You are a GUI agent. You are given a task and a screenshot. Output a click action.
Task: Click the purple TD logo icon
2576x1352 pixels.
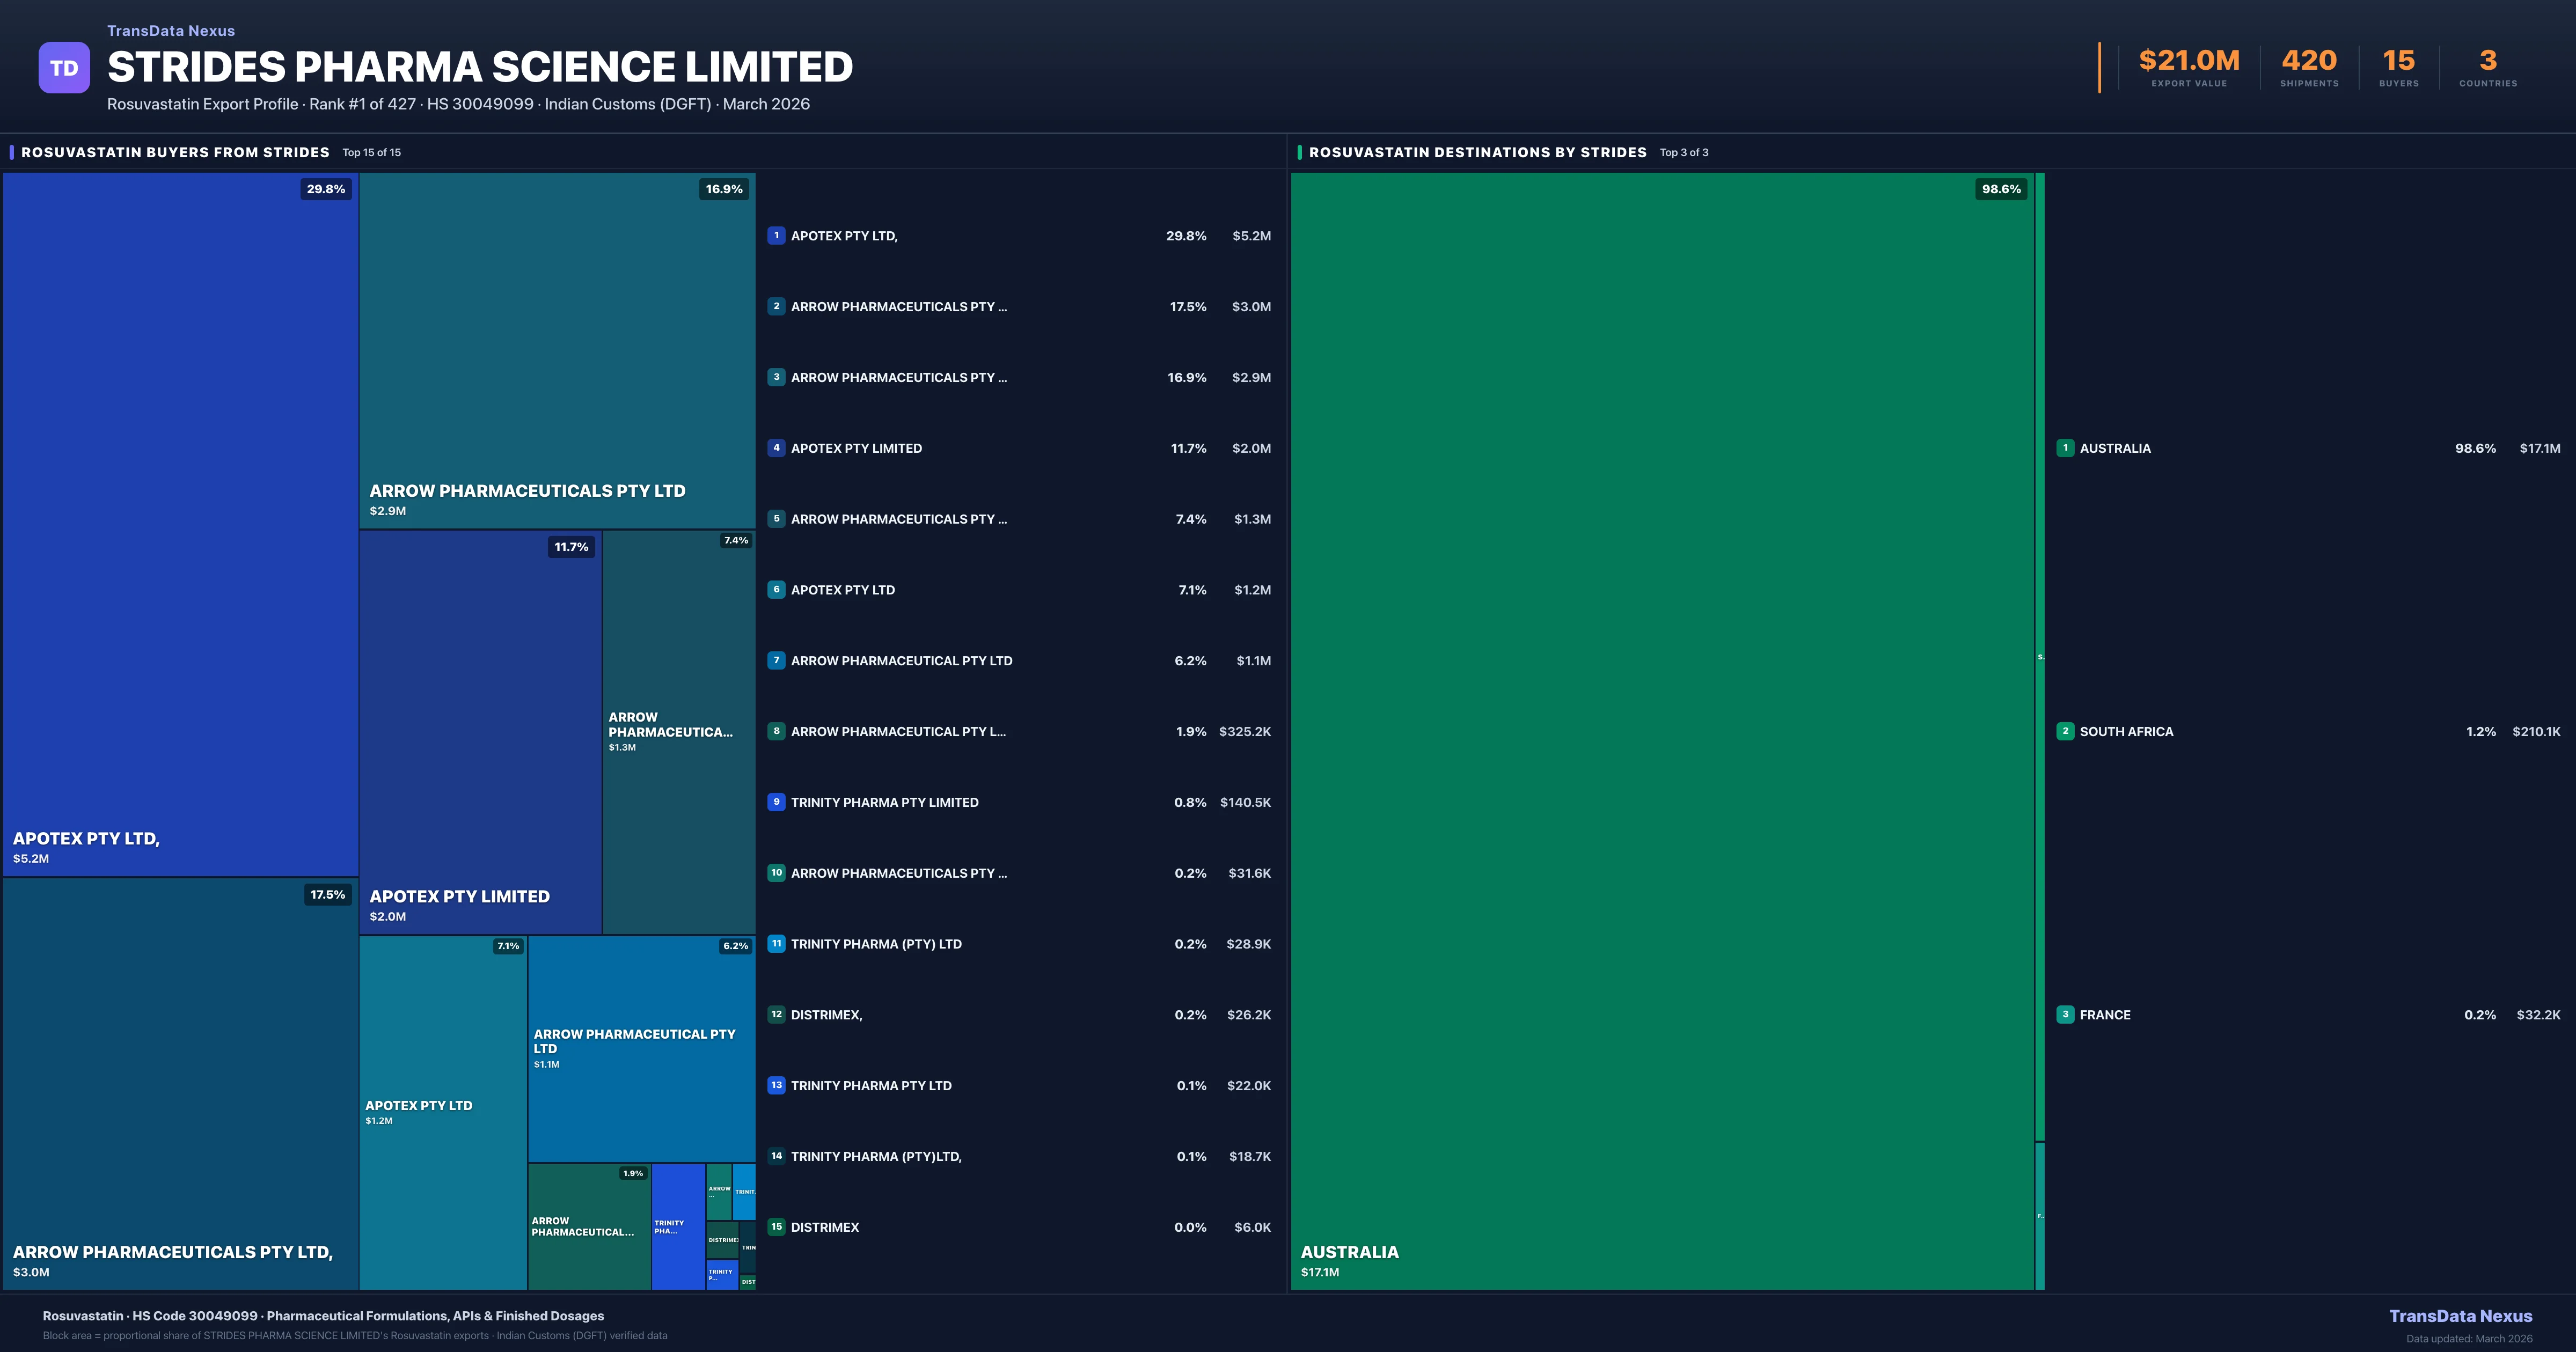[x=64, y=68]
